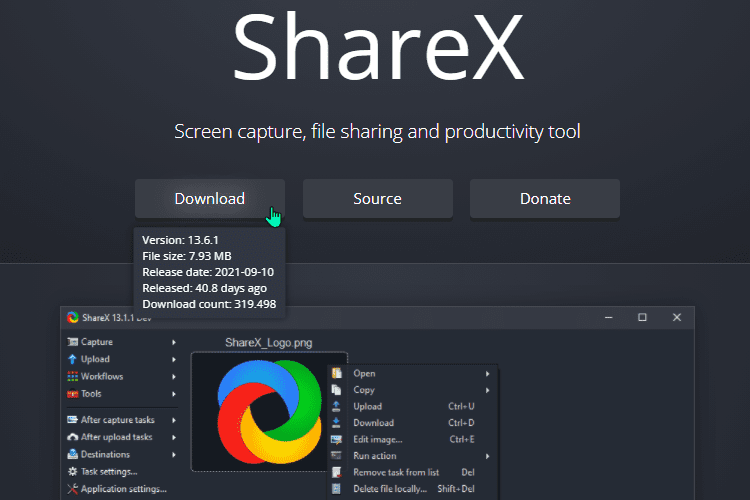Click the Download button
Screen dimensions: 750x500
click(x=210, y=199)
